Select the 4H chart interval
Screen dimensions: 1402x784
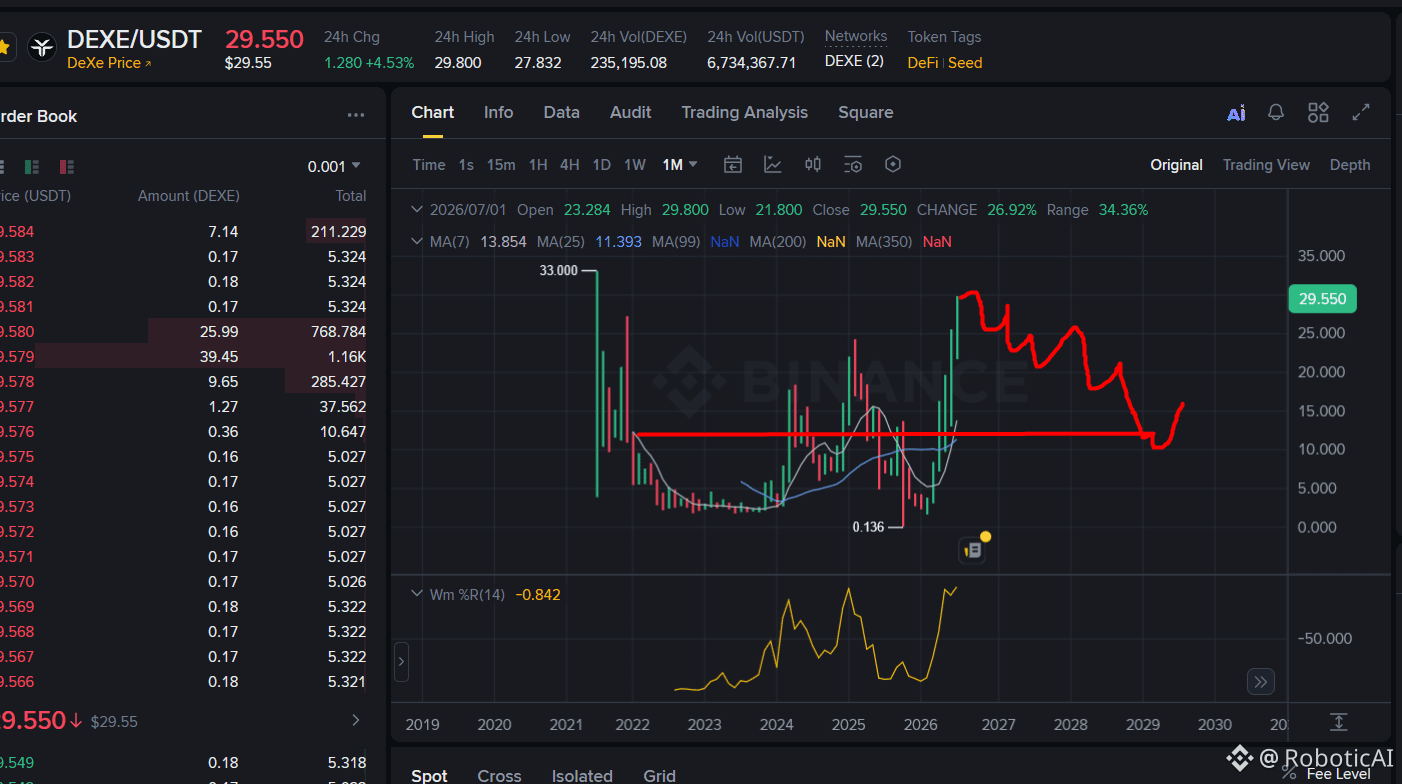click(569, 165)
